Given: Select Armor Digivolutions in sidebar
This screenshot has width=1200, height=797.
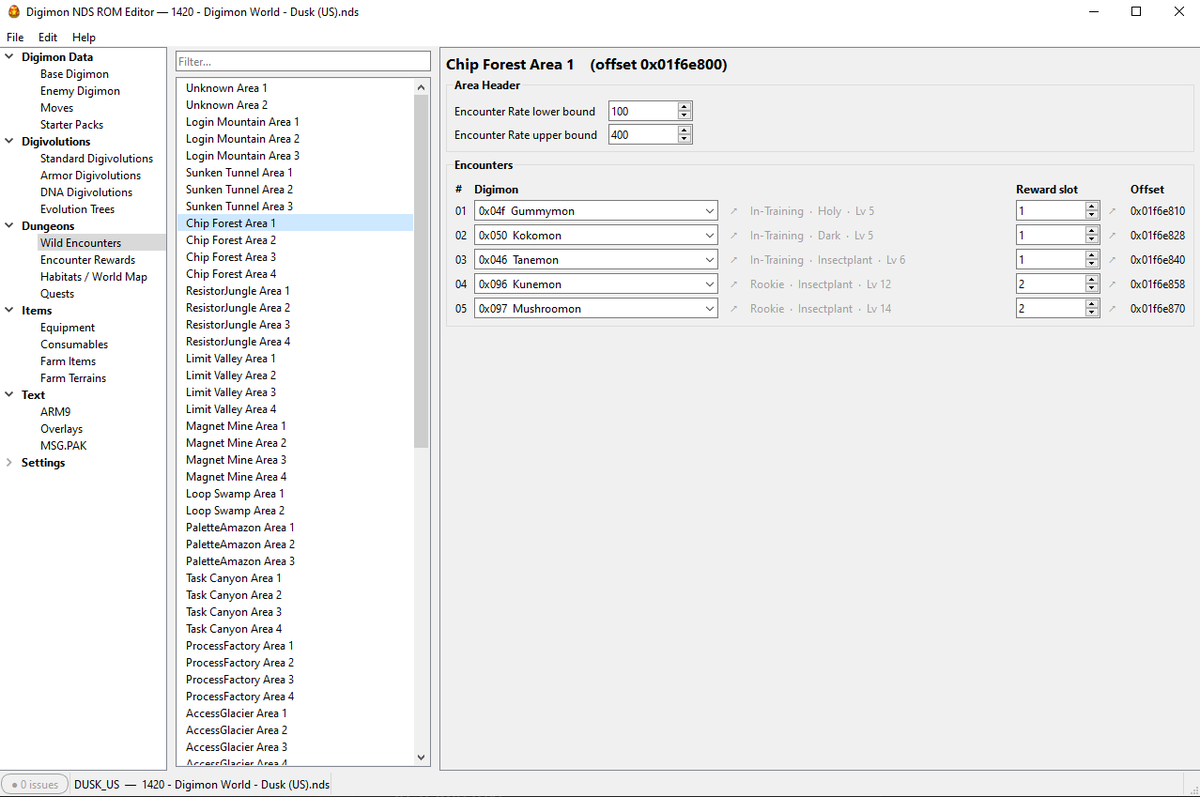Looking at the screenshot, I should 91,176.
